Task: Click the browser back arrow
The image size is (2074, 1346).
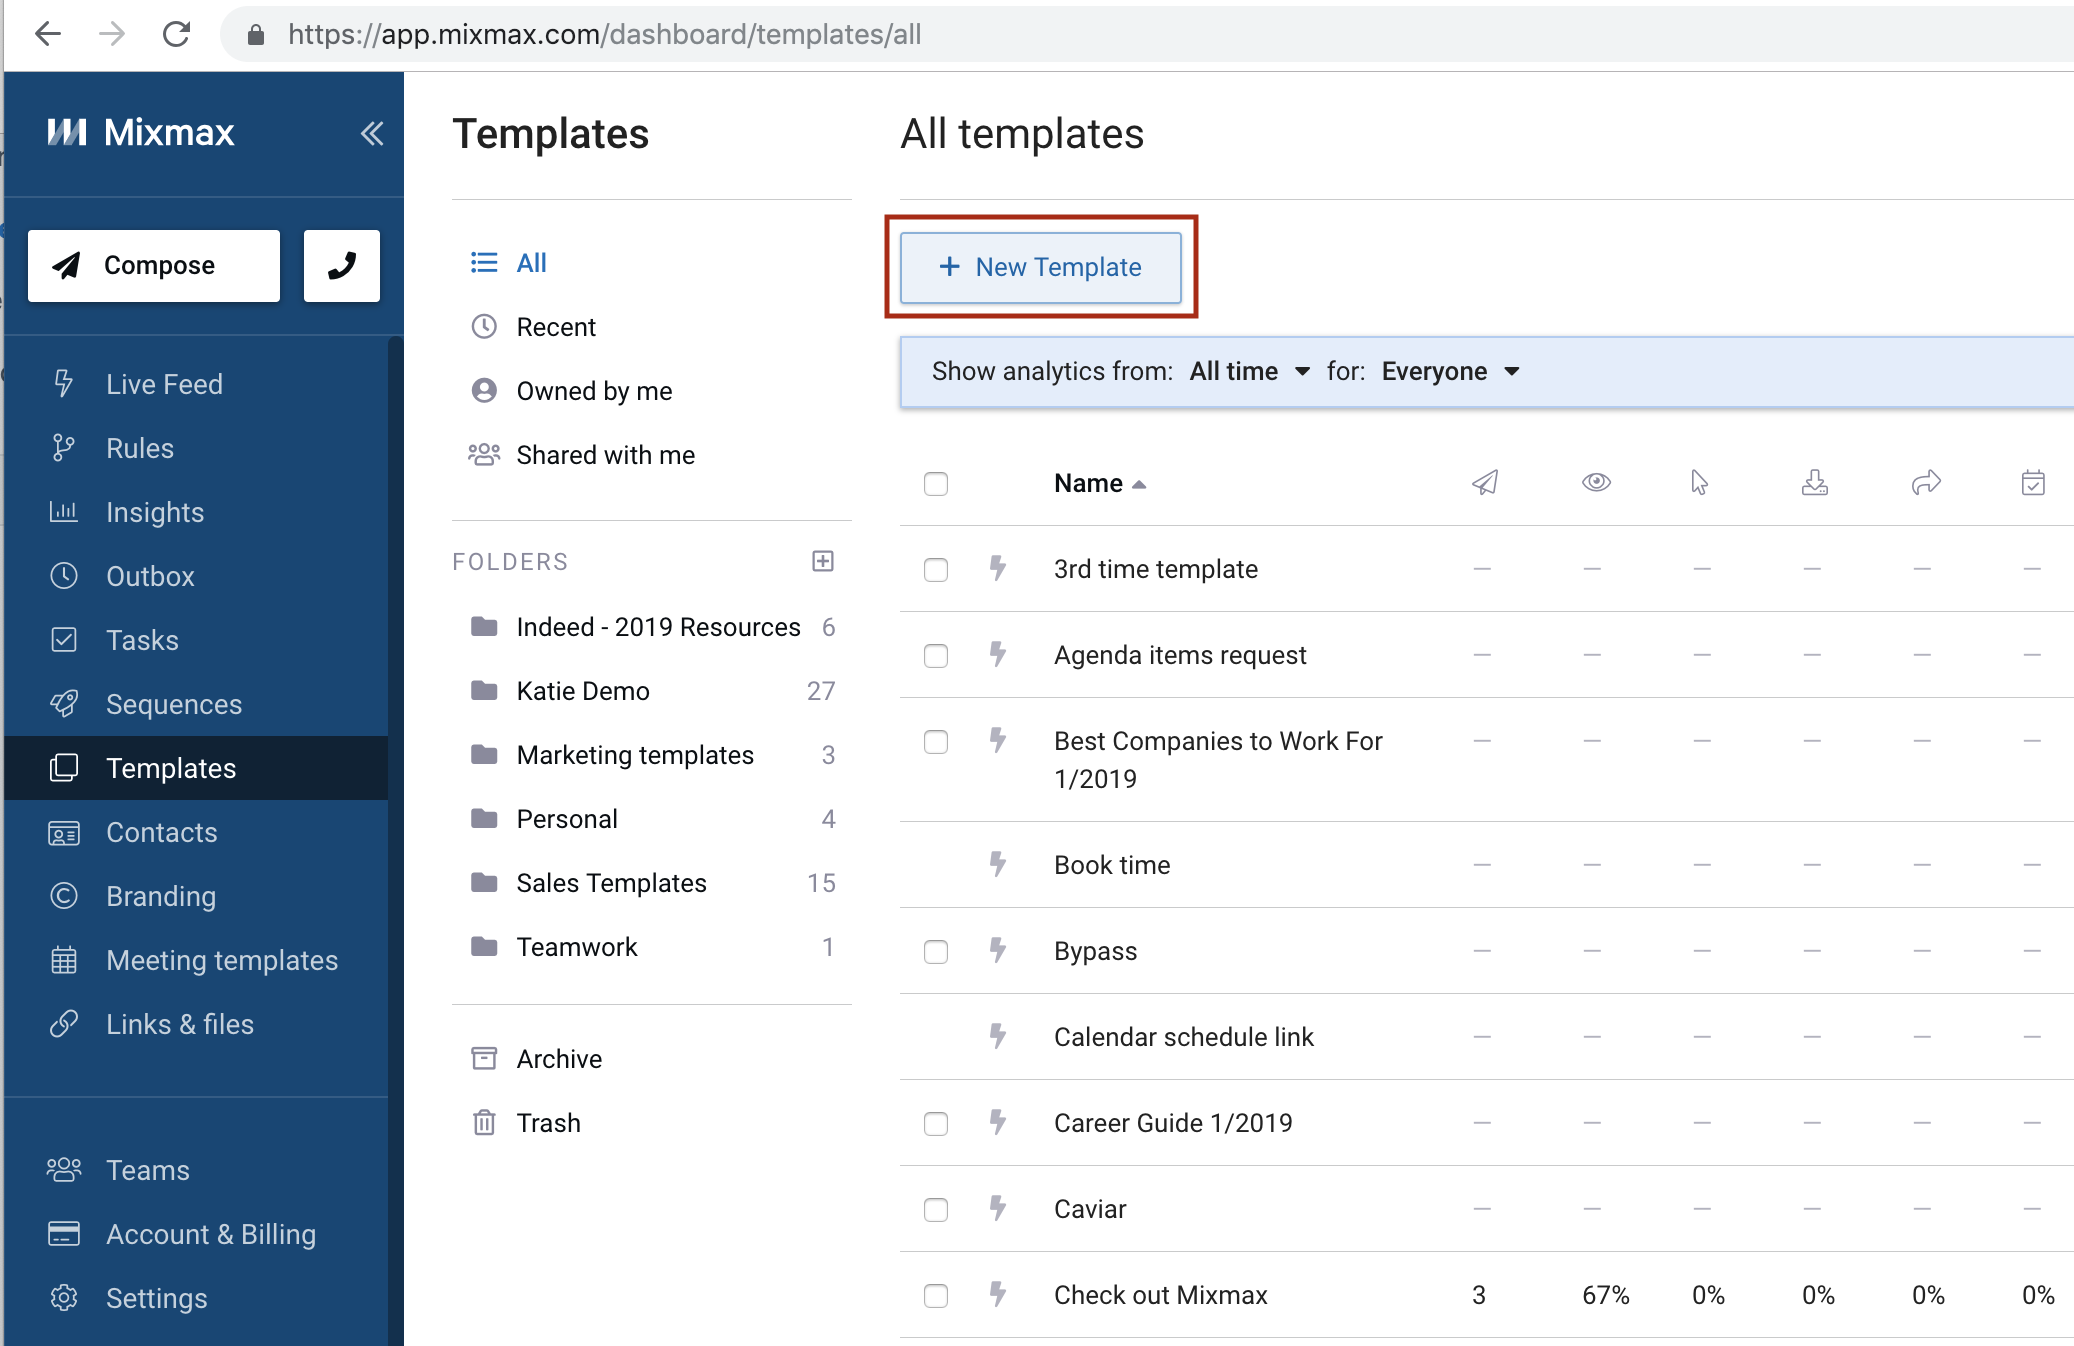Action: pos(47,34)
